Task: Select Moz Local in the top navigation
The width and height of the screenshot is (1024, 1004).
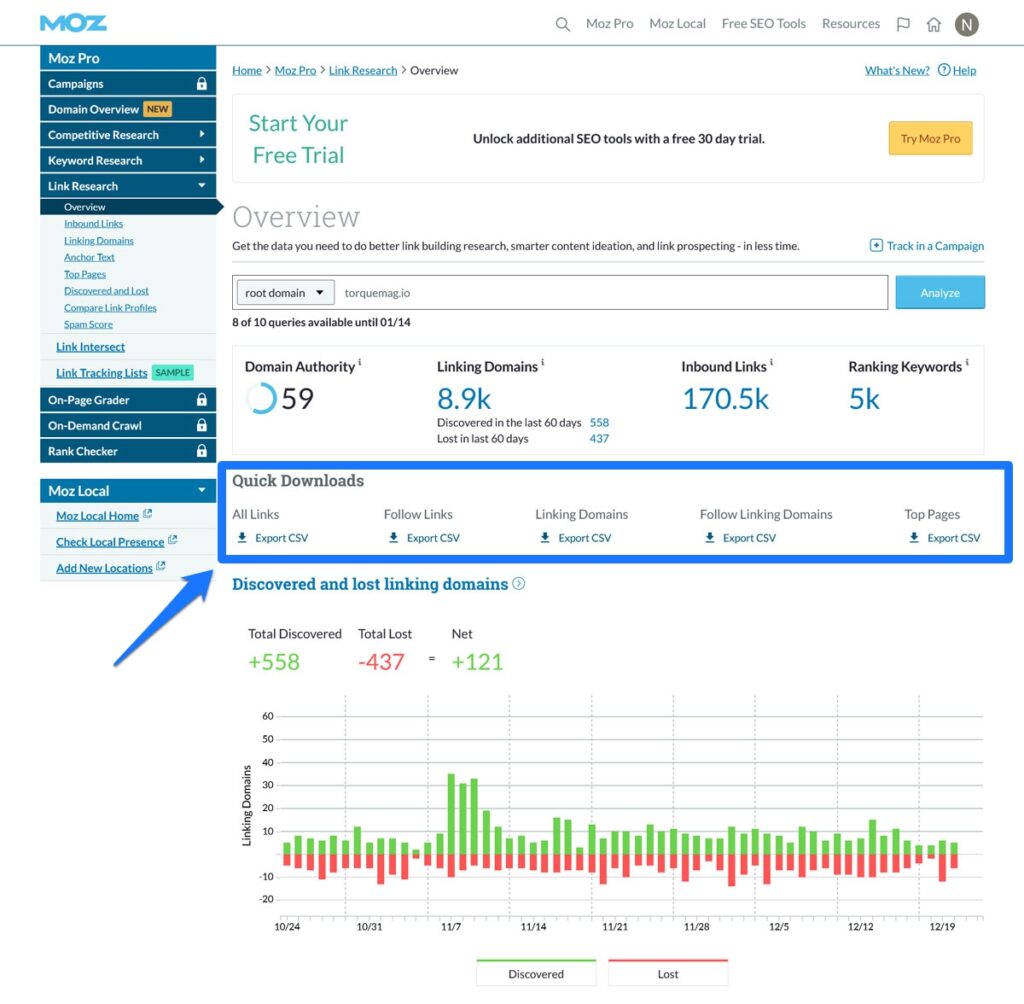Action: (677, 23)
